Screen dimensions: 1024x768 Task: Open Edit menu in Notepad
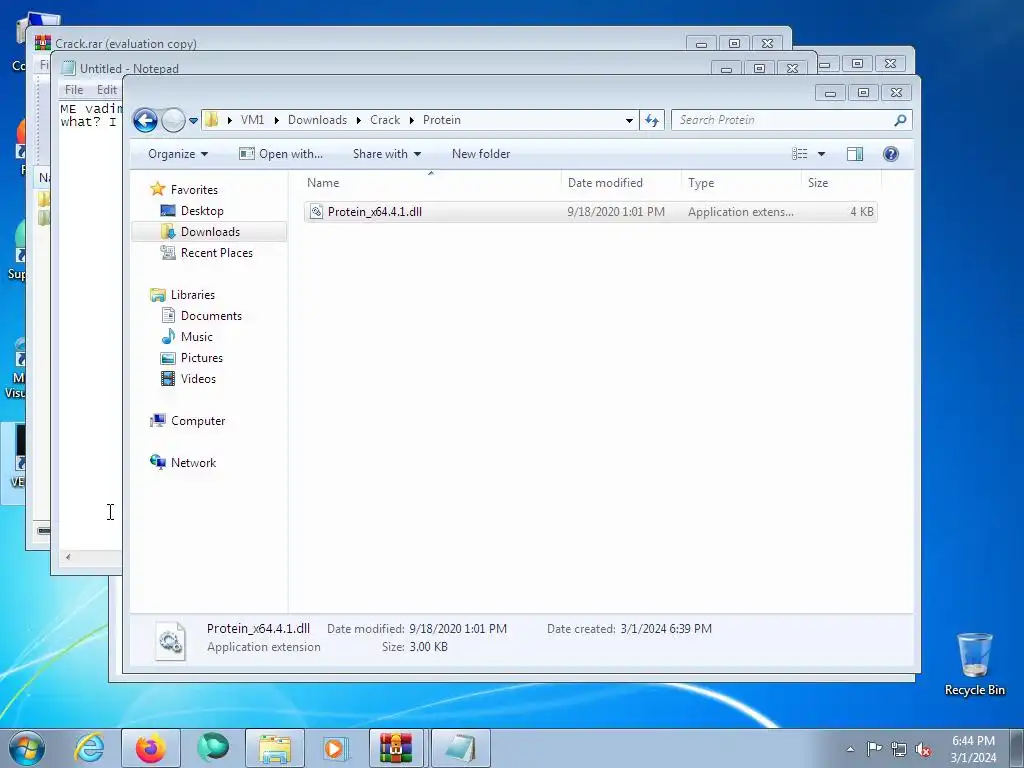pyautogui.click(x=106, y=90)
